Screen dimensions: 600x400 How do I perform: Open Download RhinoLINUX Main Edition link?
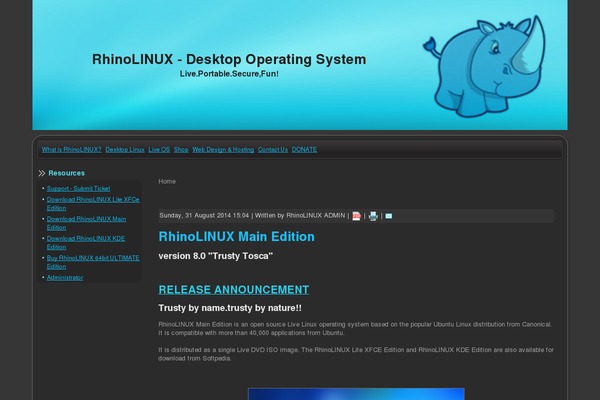tap(86, 223)
